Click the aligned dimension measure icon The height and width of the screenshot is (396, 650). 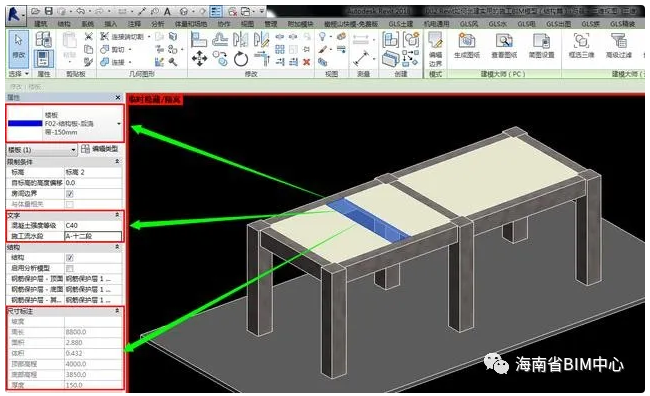click(x=361, y=59)
